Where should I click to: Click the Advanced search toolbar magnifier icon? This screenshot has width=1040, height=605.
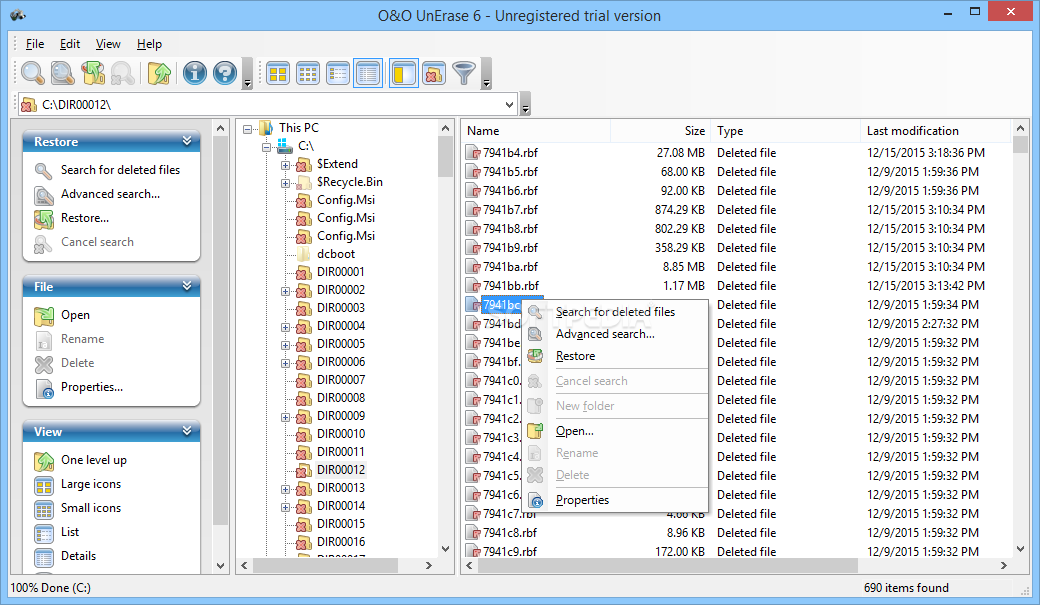point(62,73)
